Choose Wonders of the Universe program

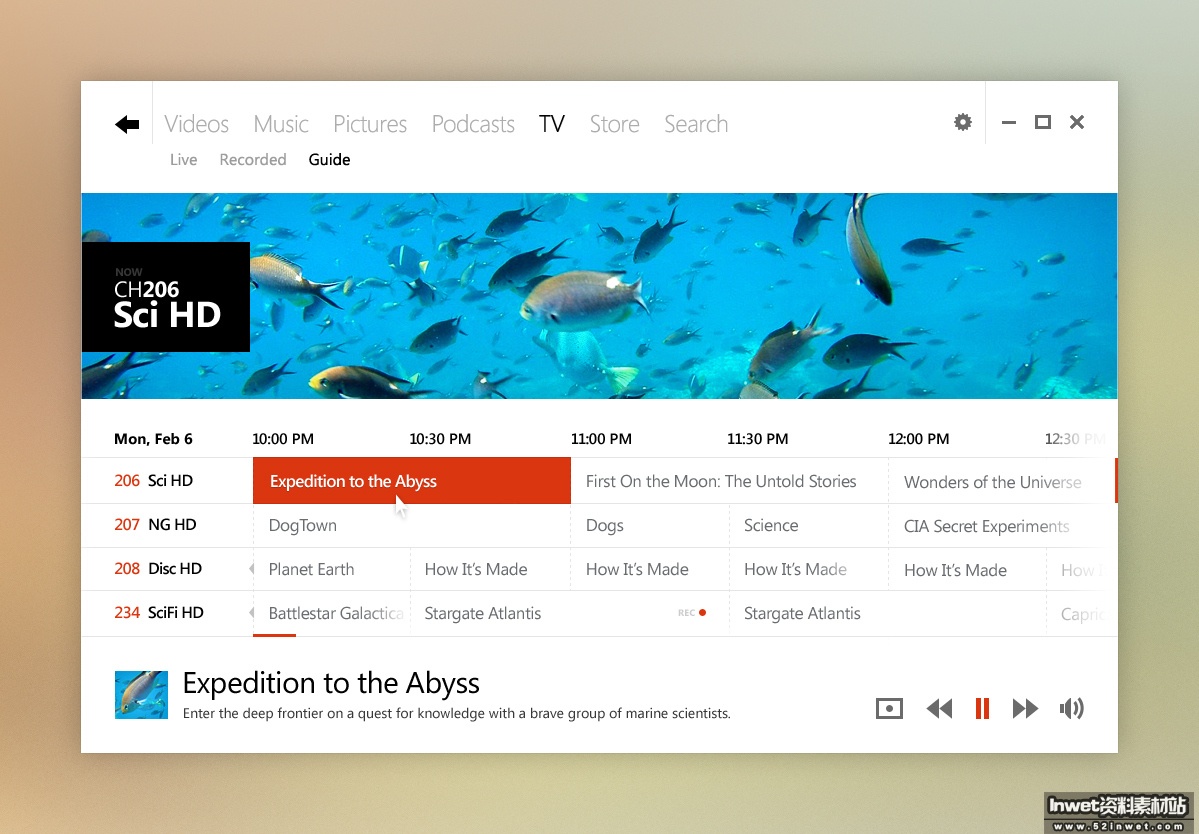[x=1002, y=482]
